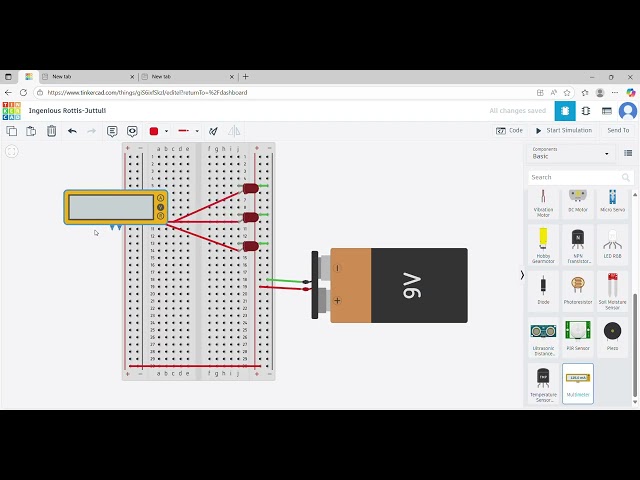
Task: Click the Tinkercad logo
Action: click(x=11, y=111)
